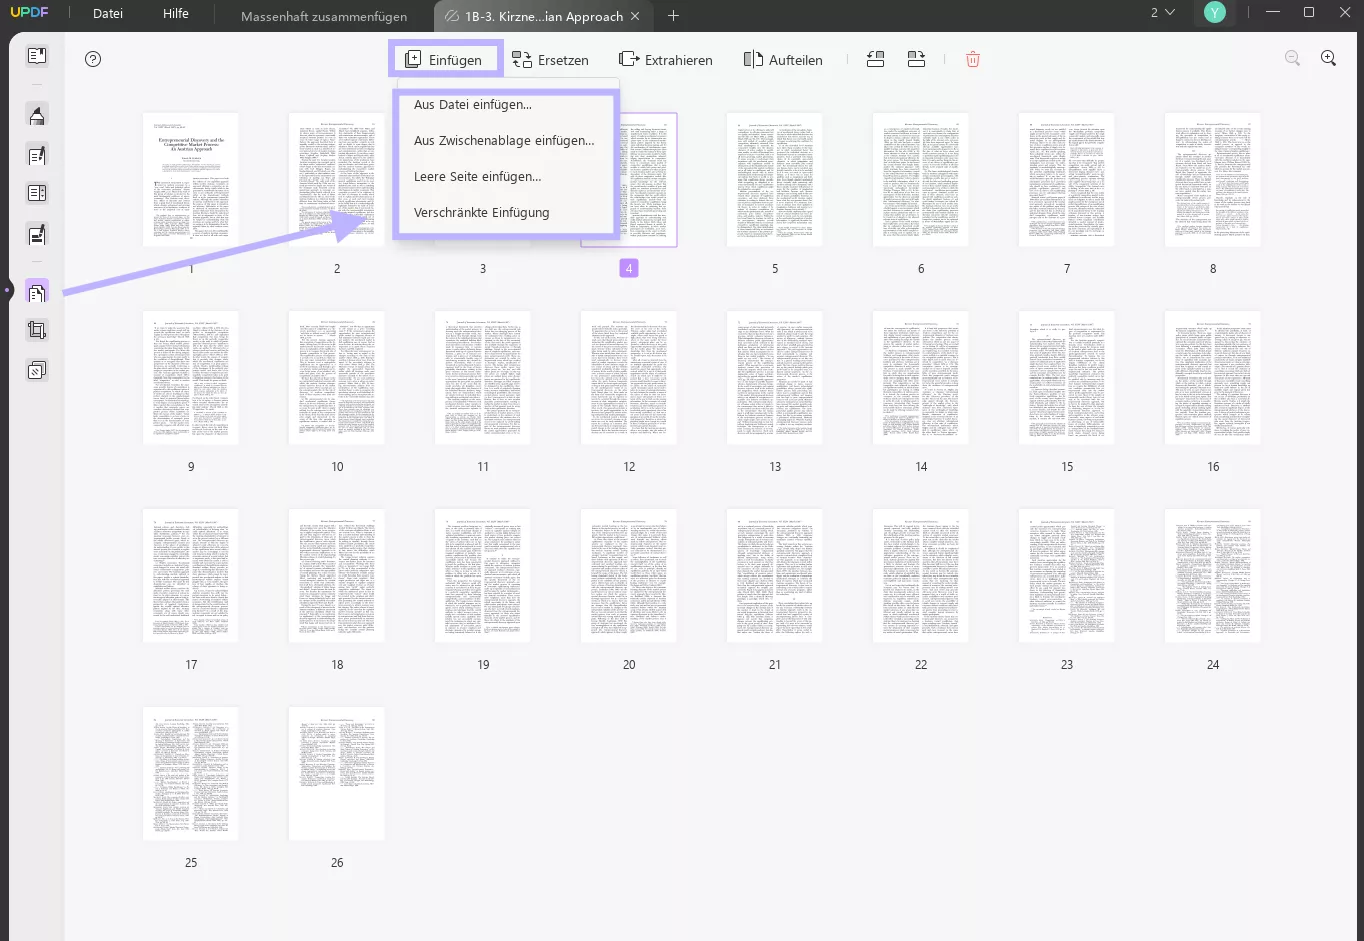1364x941 pixels.
Task: Select page 19 thumbnail
Action: point(483,576)
